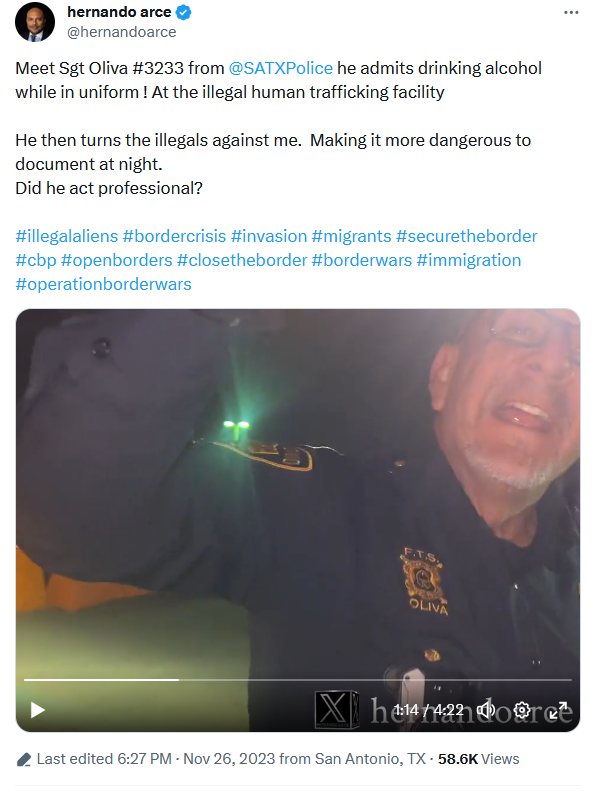Open the @SATXPolice mention link

(281, 68)
